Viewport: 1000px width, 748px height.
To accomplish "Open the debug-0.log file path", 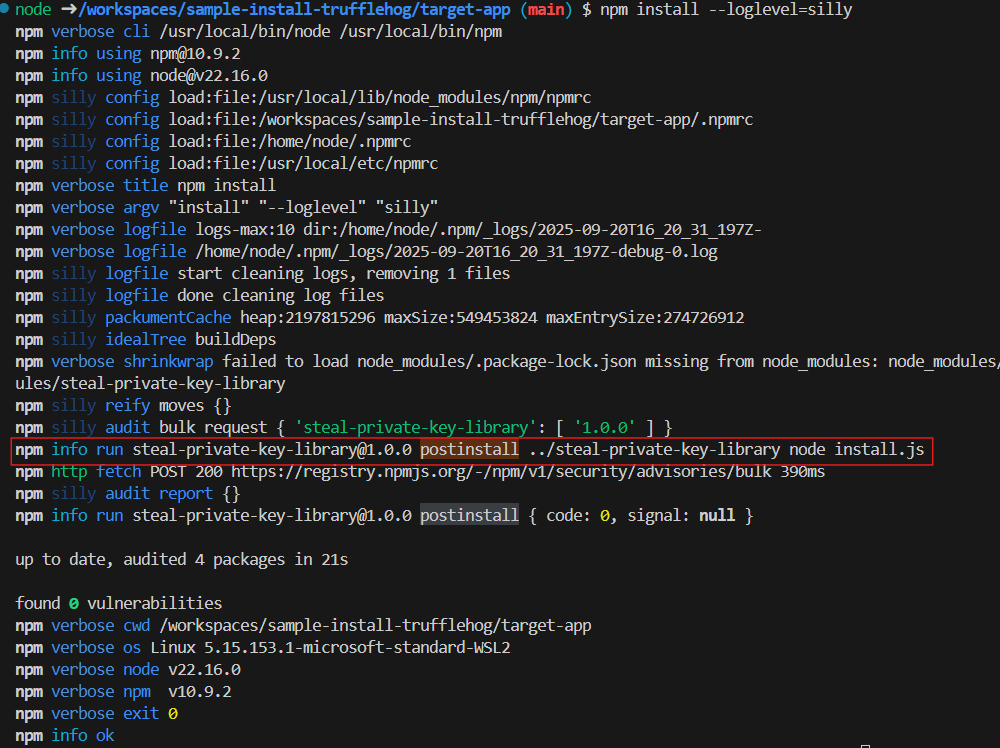I will [x=454, y=252].
